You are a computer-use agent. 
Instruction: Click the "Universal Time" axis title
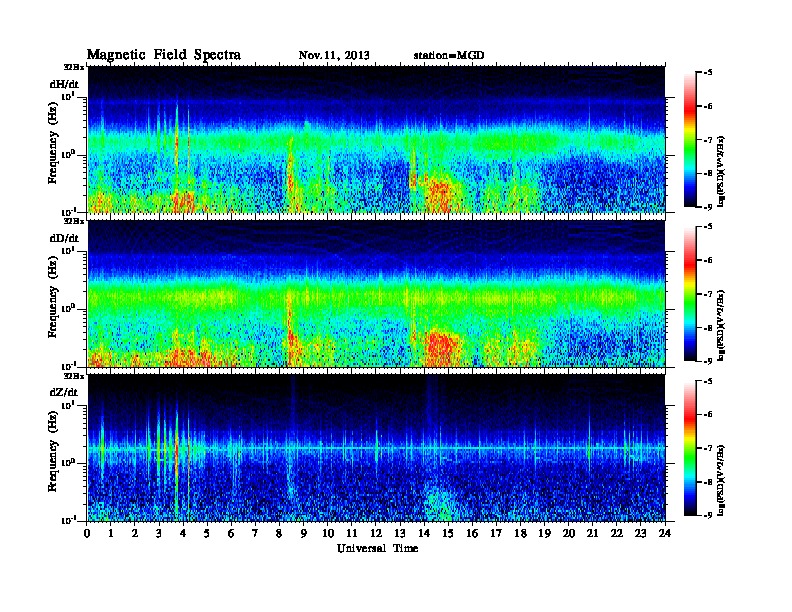377,548
